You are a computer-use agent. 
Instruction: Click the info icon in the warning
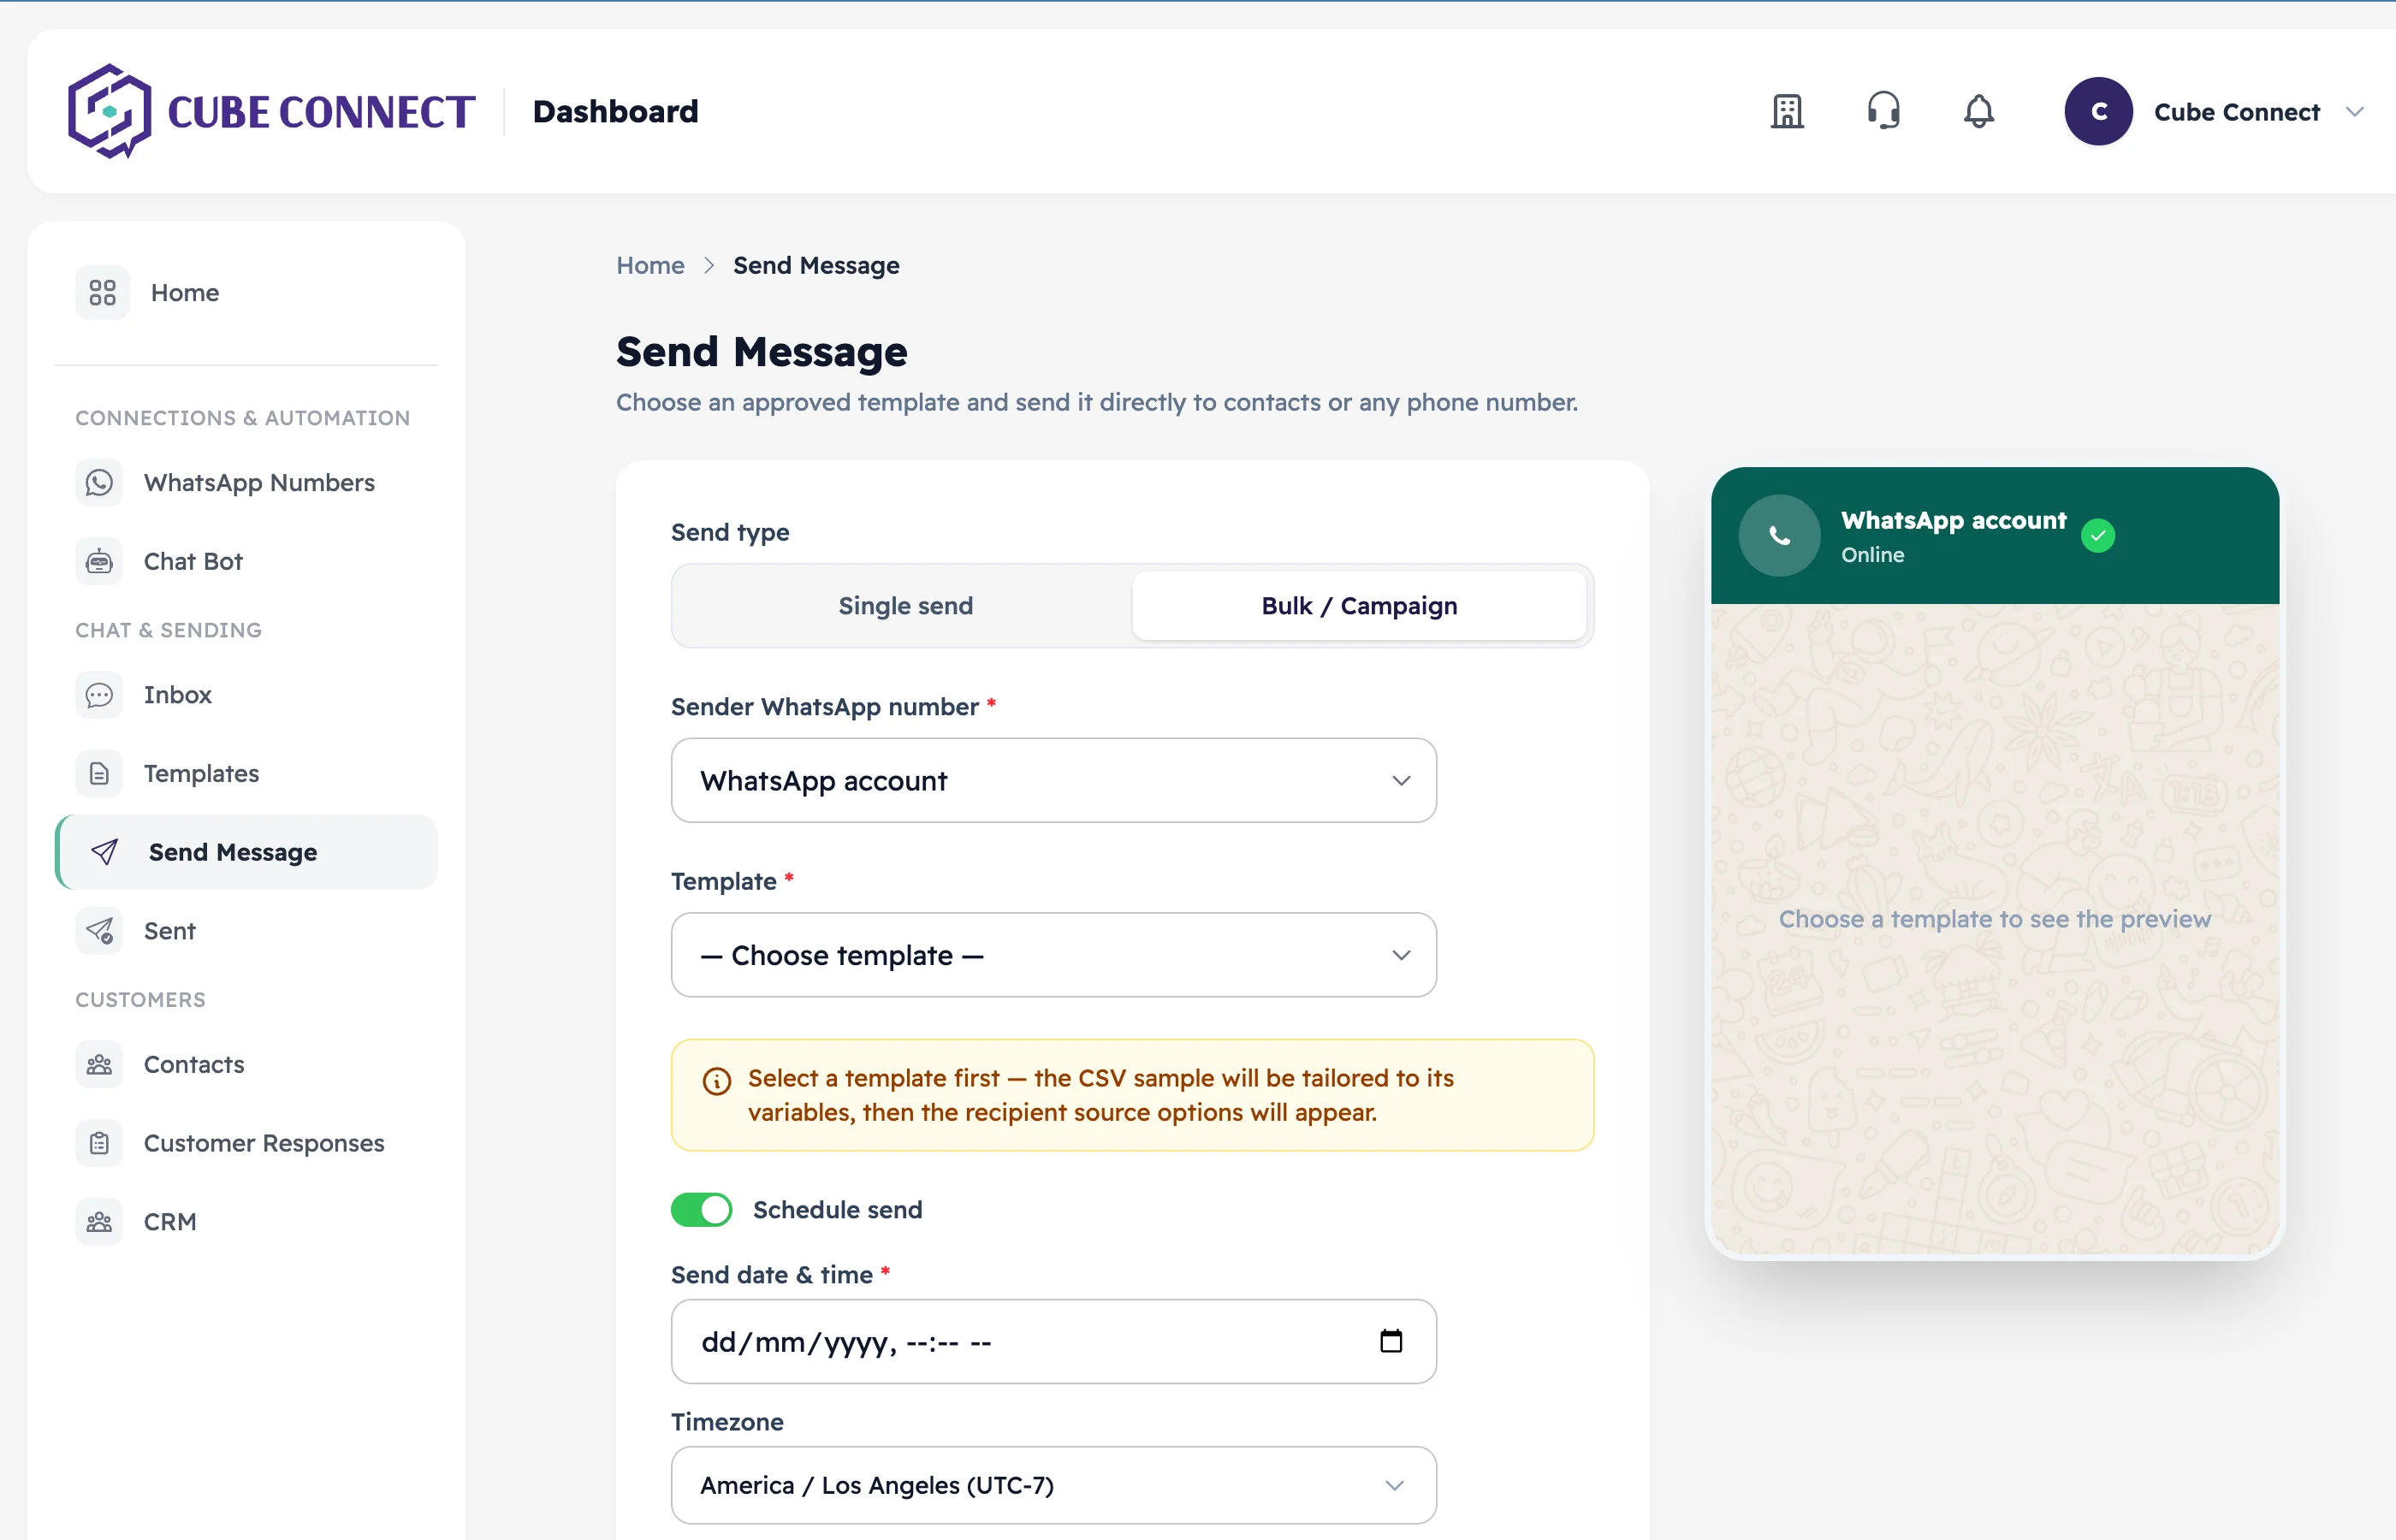click(717, 1081)
